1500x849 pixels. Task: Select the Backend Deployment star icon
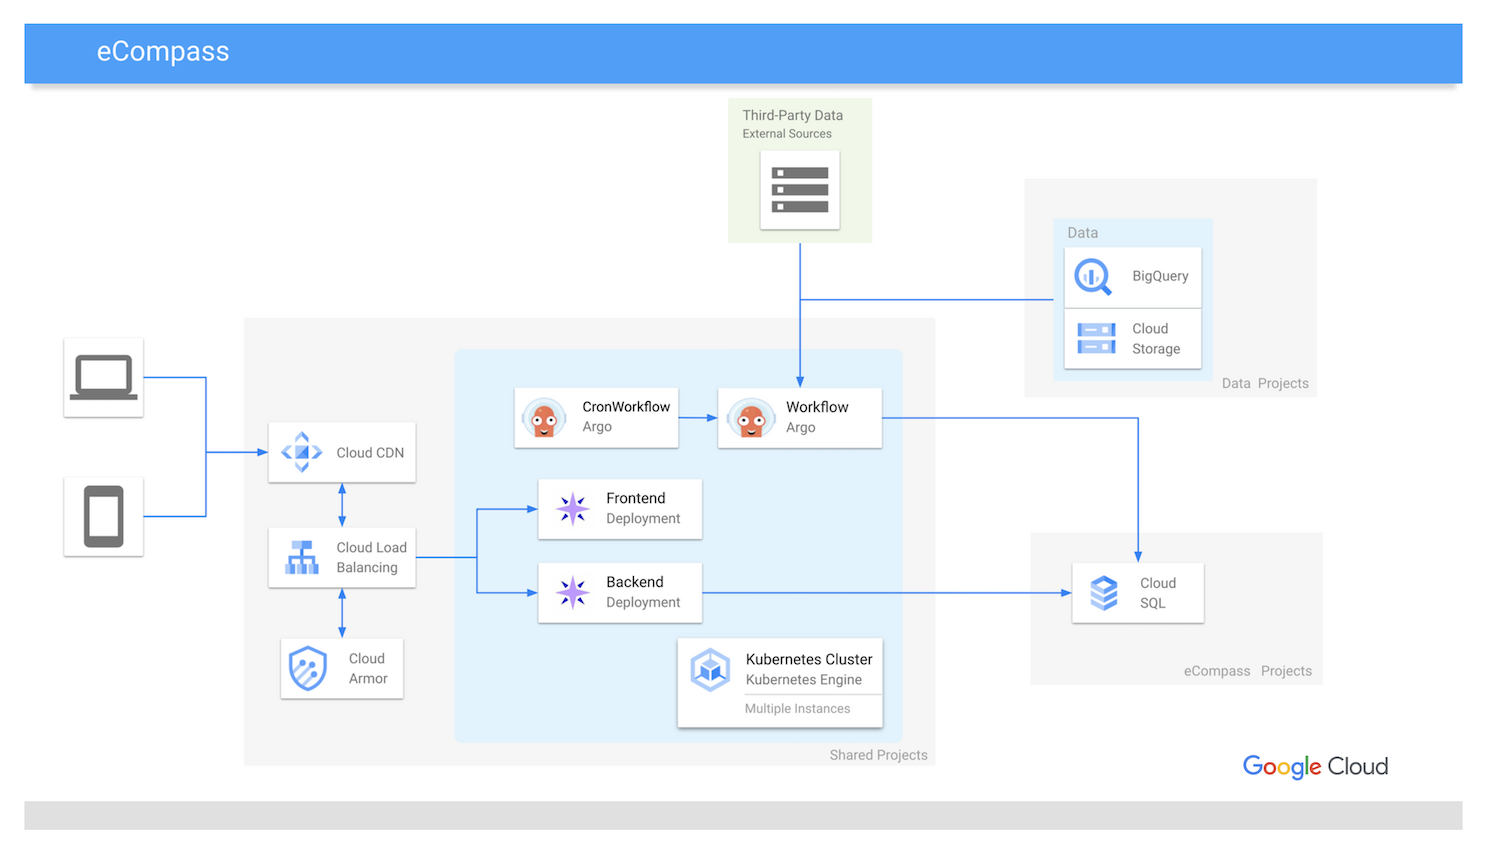tap(573, 593)
